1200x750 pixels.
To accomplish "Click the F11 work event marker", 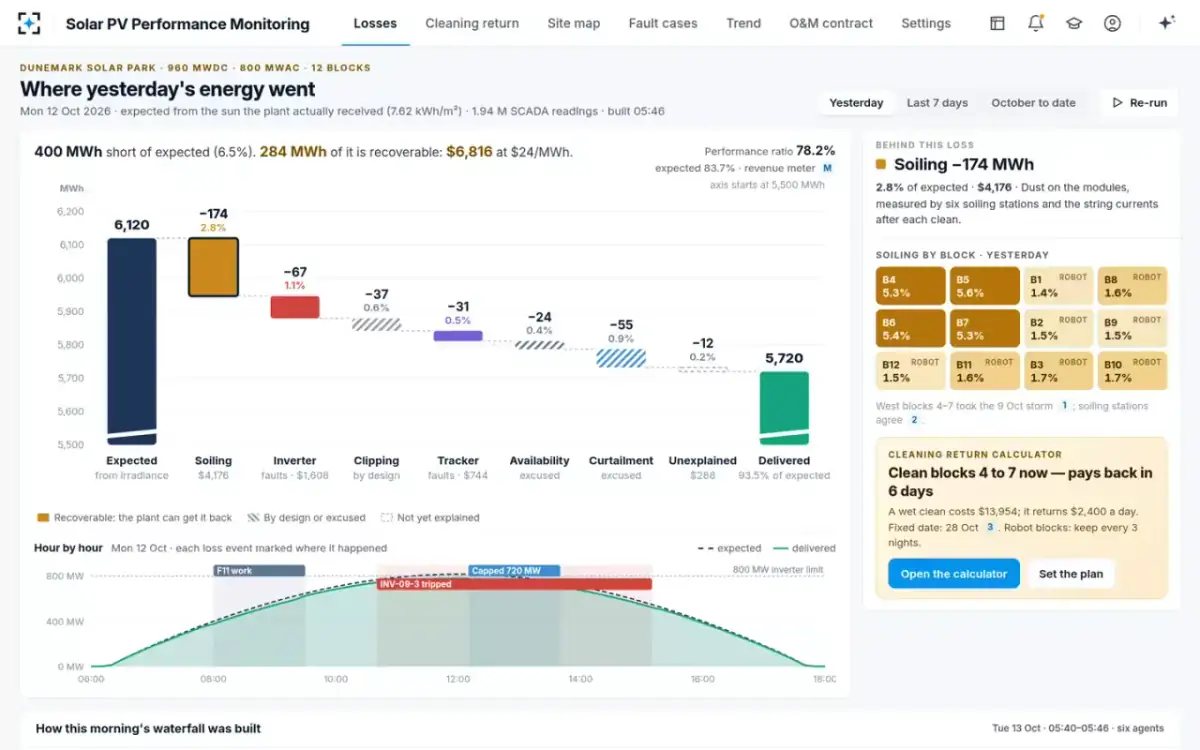I will coord(259,571).
